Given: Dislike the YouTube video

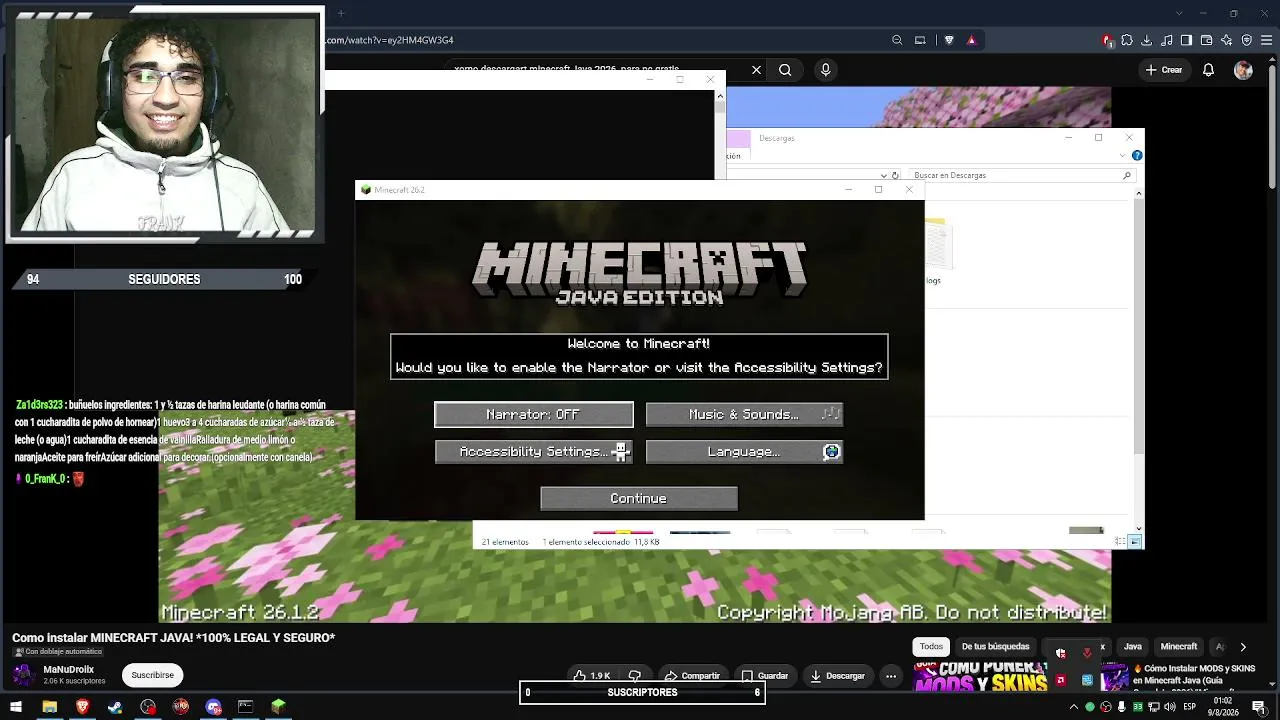Looking at the screenshot, I should pyautogui.click(x=634, y=676).
